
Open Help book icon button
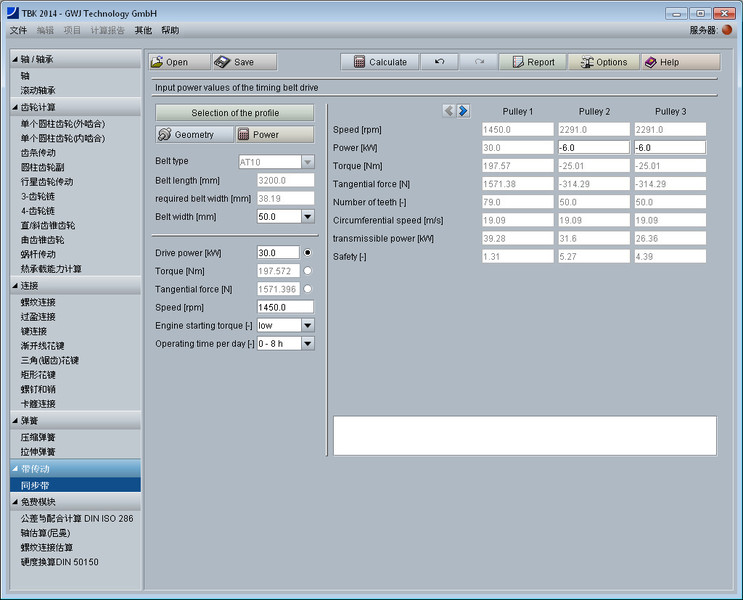651,62
